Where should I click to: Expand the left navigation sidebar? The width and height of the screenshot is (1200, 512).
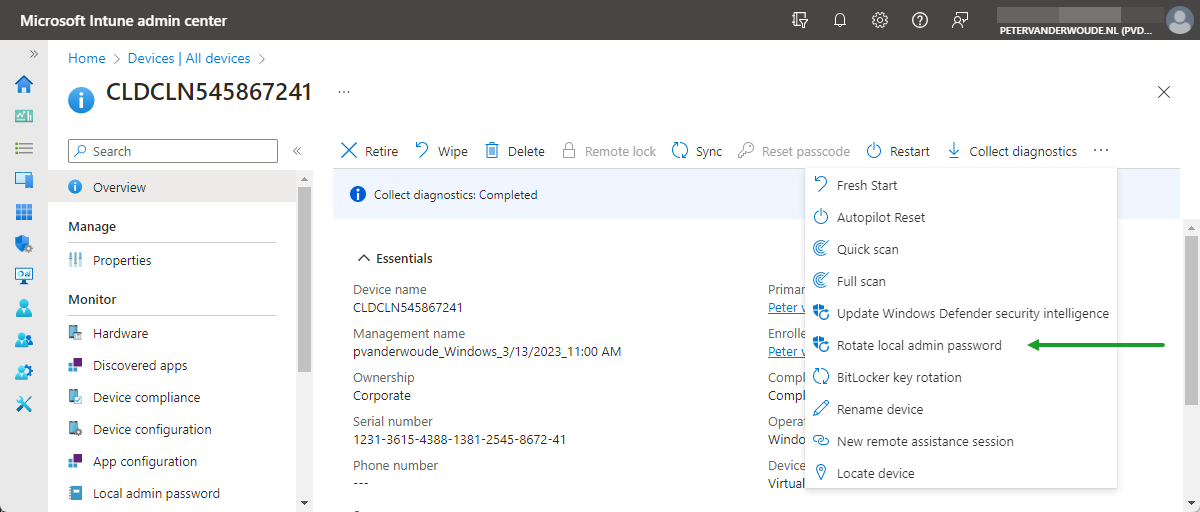33,54
